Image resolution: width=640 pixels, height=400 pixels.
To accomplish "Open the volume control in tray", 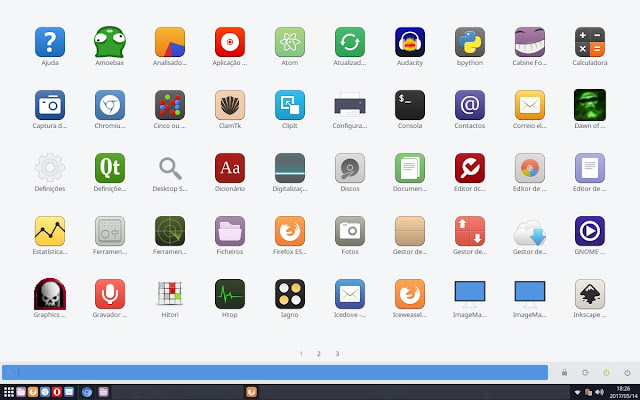I will 599,393.
